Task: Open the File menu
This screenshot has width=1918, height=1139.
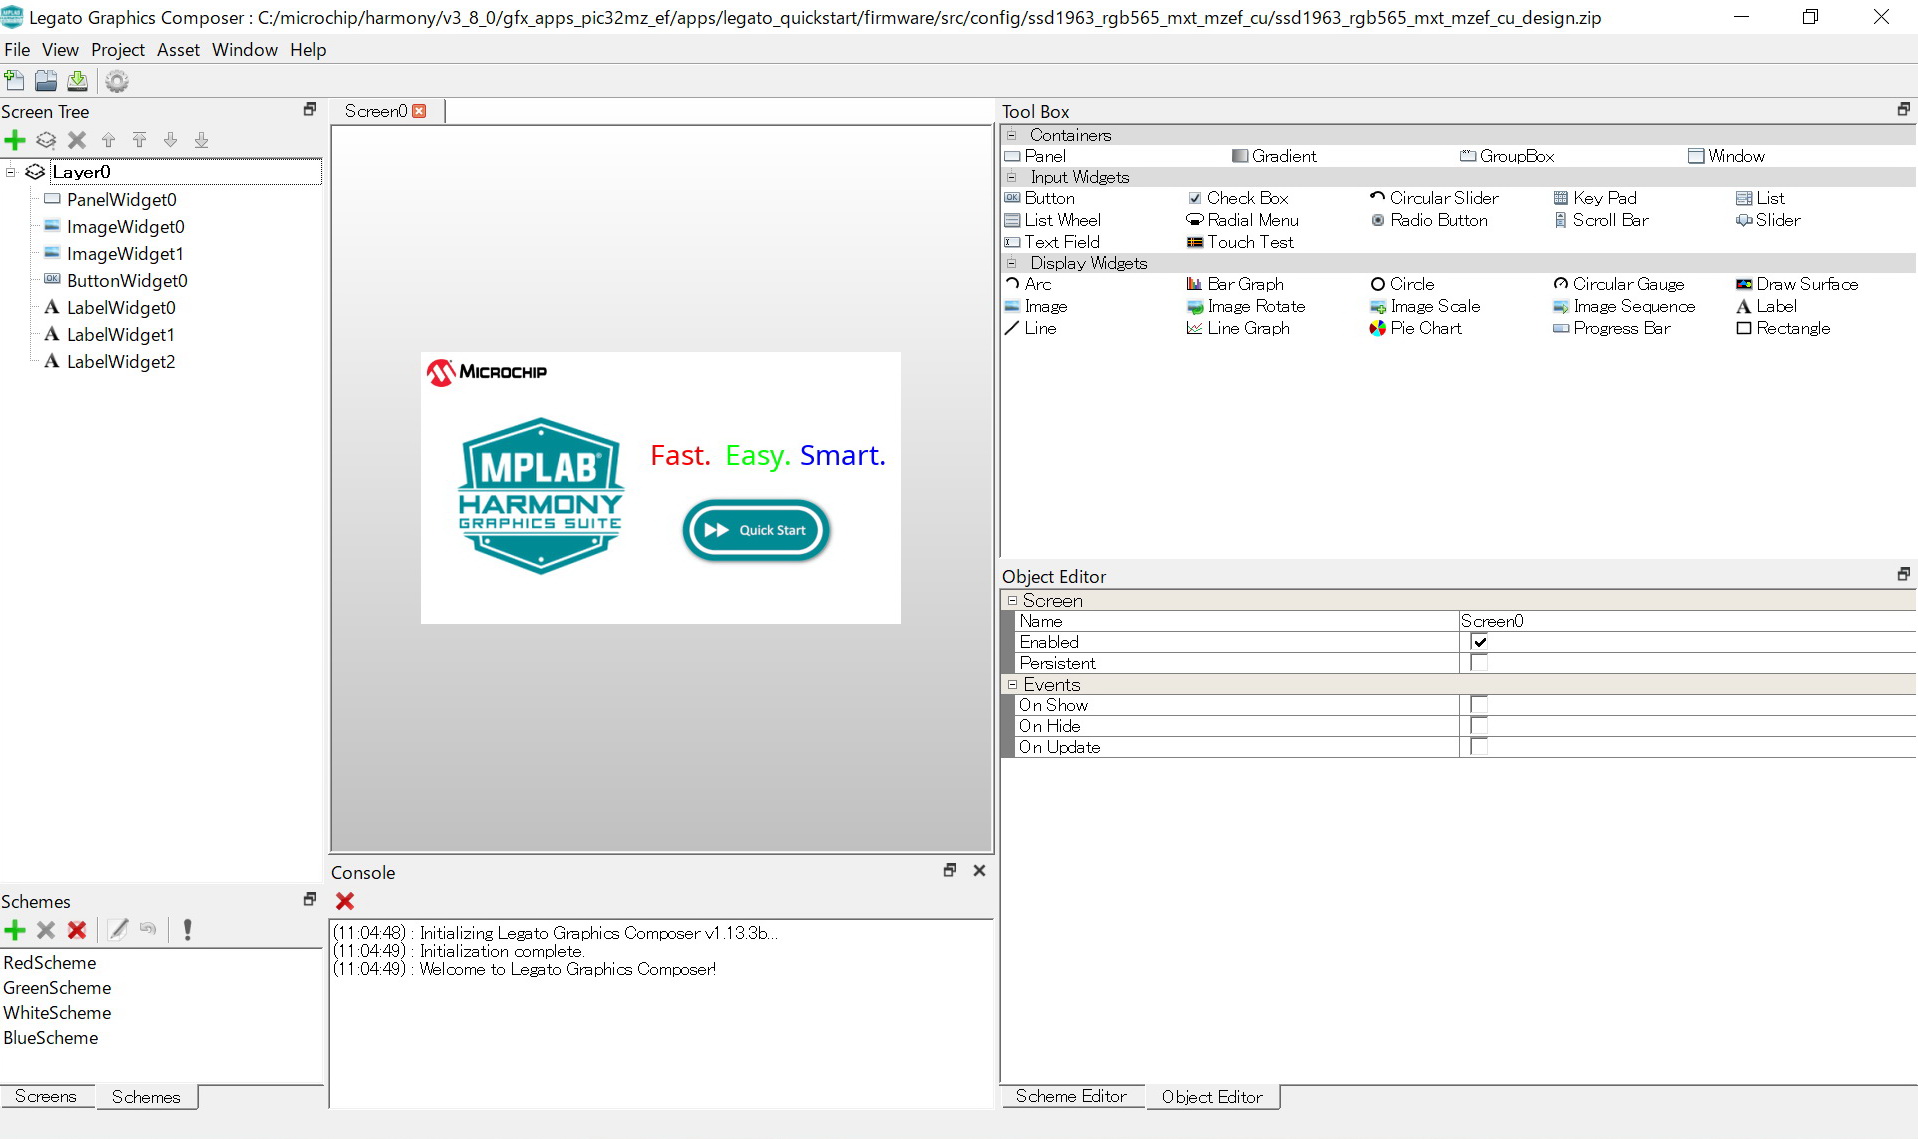Action: [17, 50]
